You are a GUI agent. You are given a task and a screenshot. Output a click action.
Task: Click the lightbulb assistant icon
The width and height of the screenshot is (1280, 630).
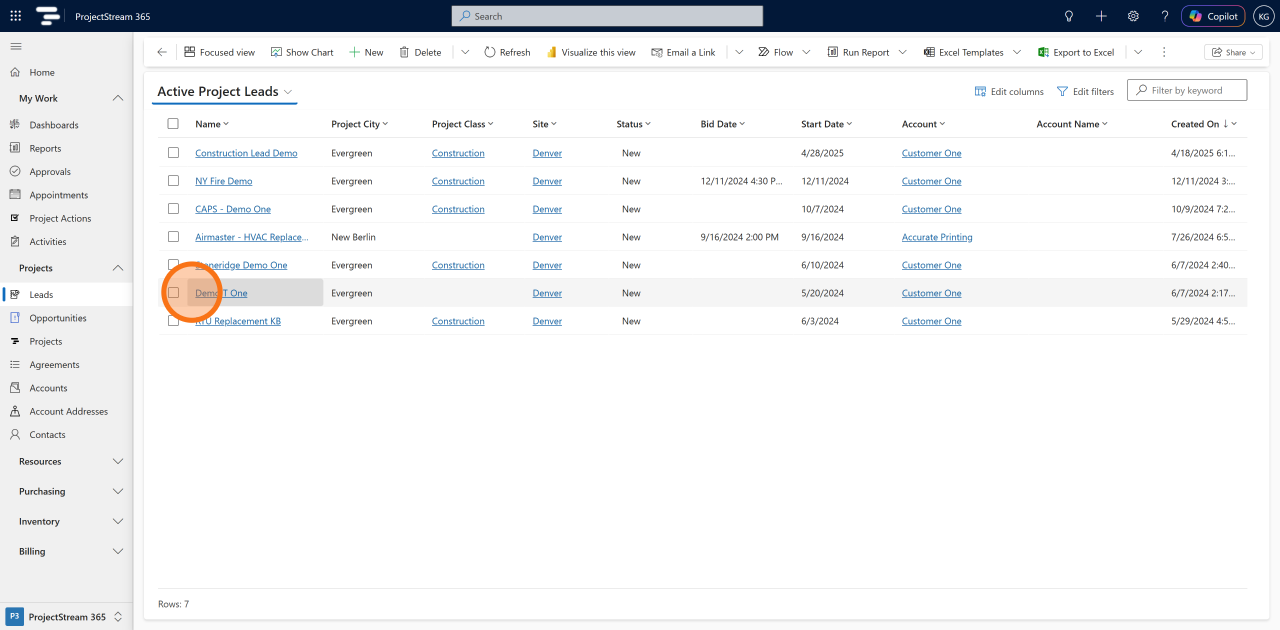(x=1069, y=16)
